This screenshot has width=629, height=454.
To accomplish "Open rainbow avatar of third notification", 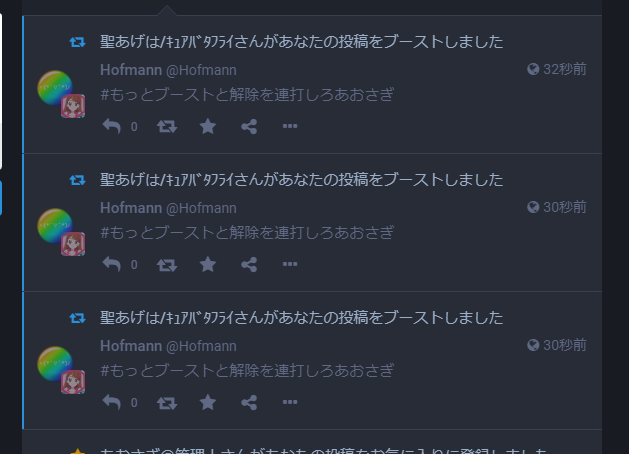I will point(55,364).
